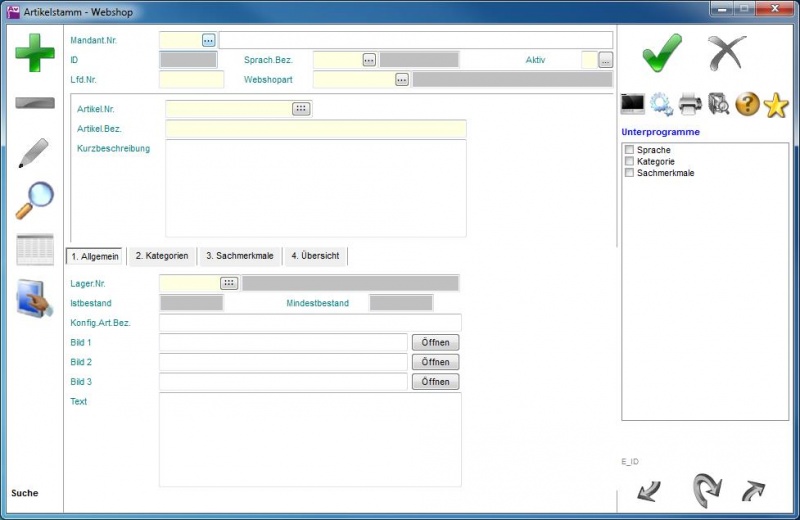Click the green plus add record icon

point(35,51)
